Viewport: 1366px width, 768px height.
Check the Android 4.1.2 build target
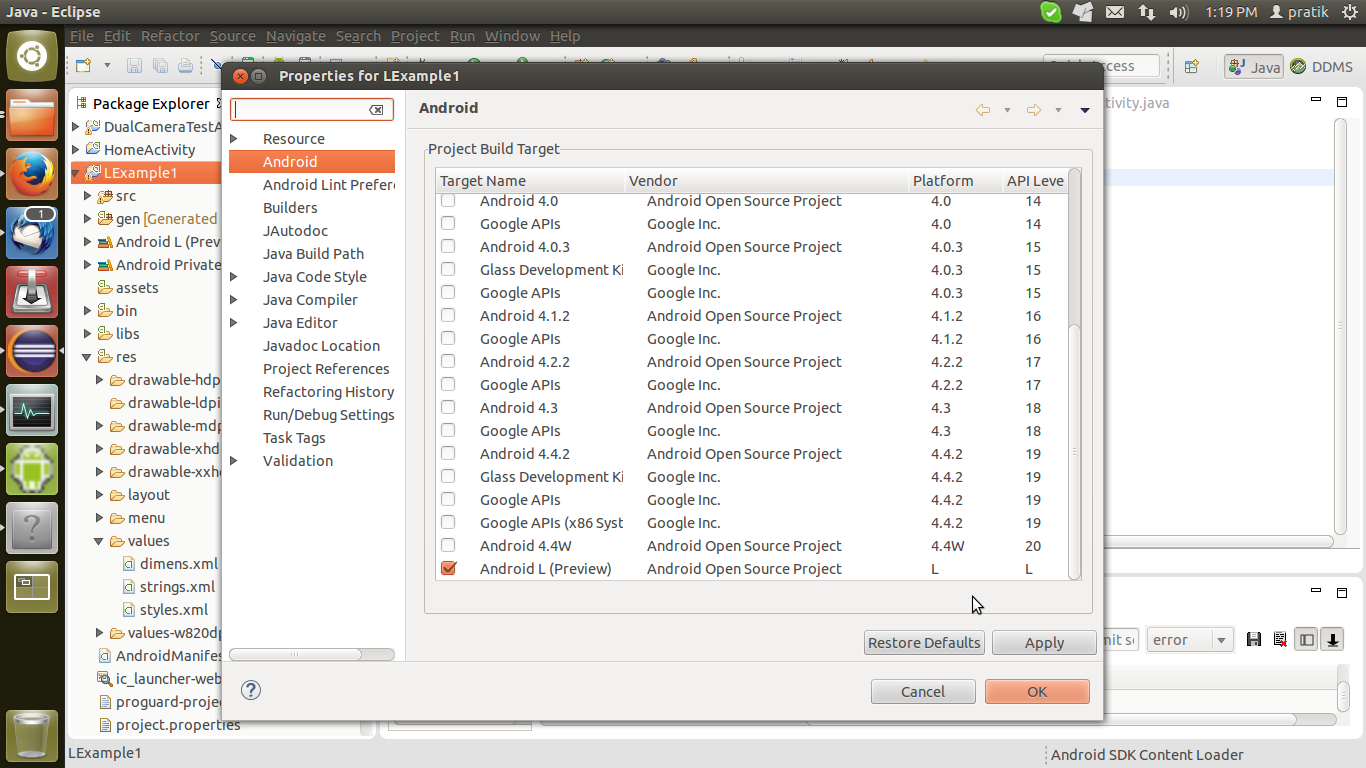coord(448,315)
